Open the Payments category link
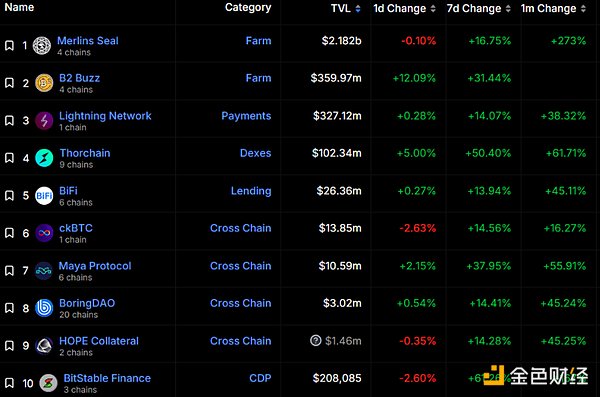This screenshot has width=600, height=397. tap(246, 116)
